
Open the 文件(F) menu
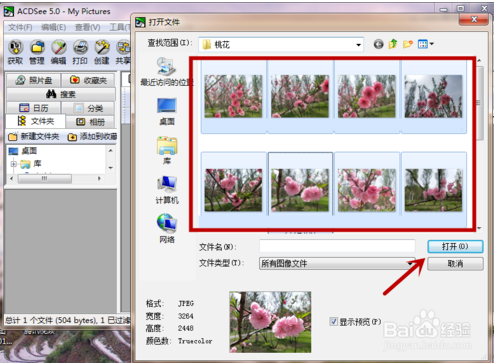[x=20, y=27]
